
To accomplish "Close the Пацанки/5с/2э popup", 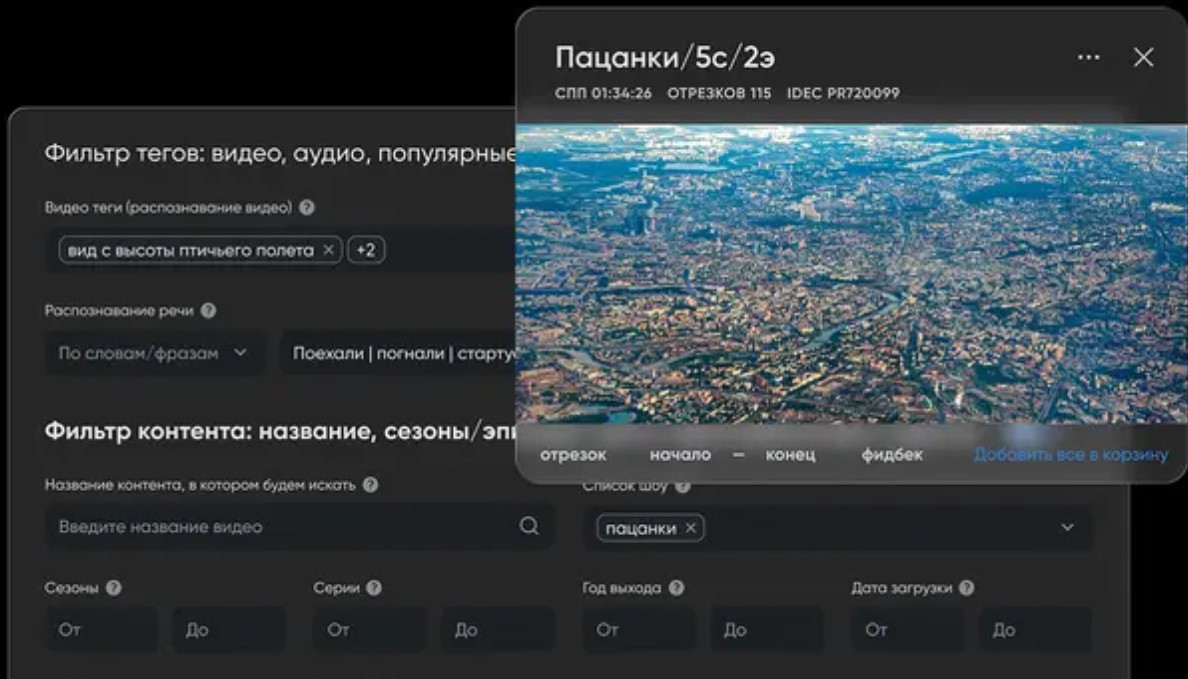I will [1143, 58].
